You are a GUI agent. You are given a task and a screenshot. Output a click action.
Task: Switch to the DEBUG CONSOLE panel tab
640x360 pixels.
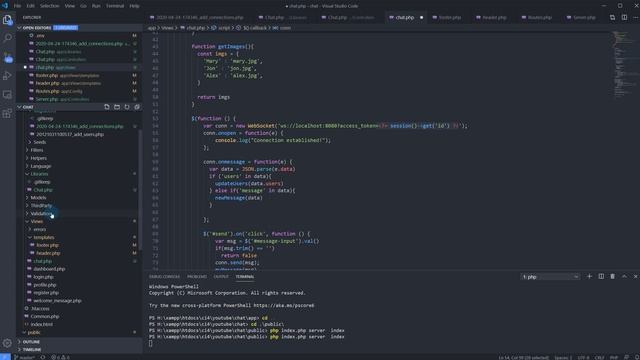point(164,276)
